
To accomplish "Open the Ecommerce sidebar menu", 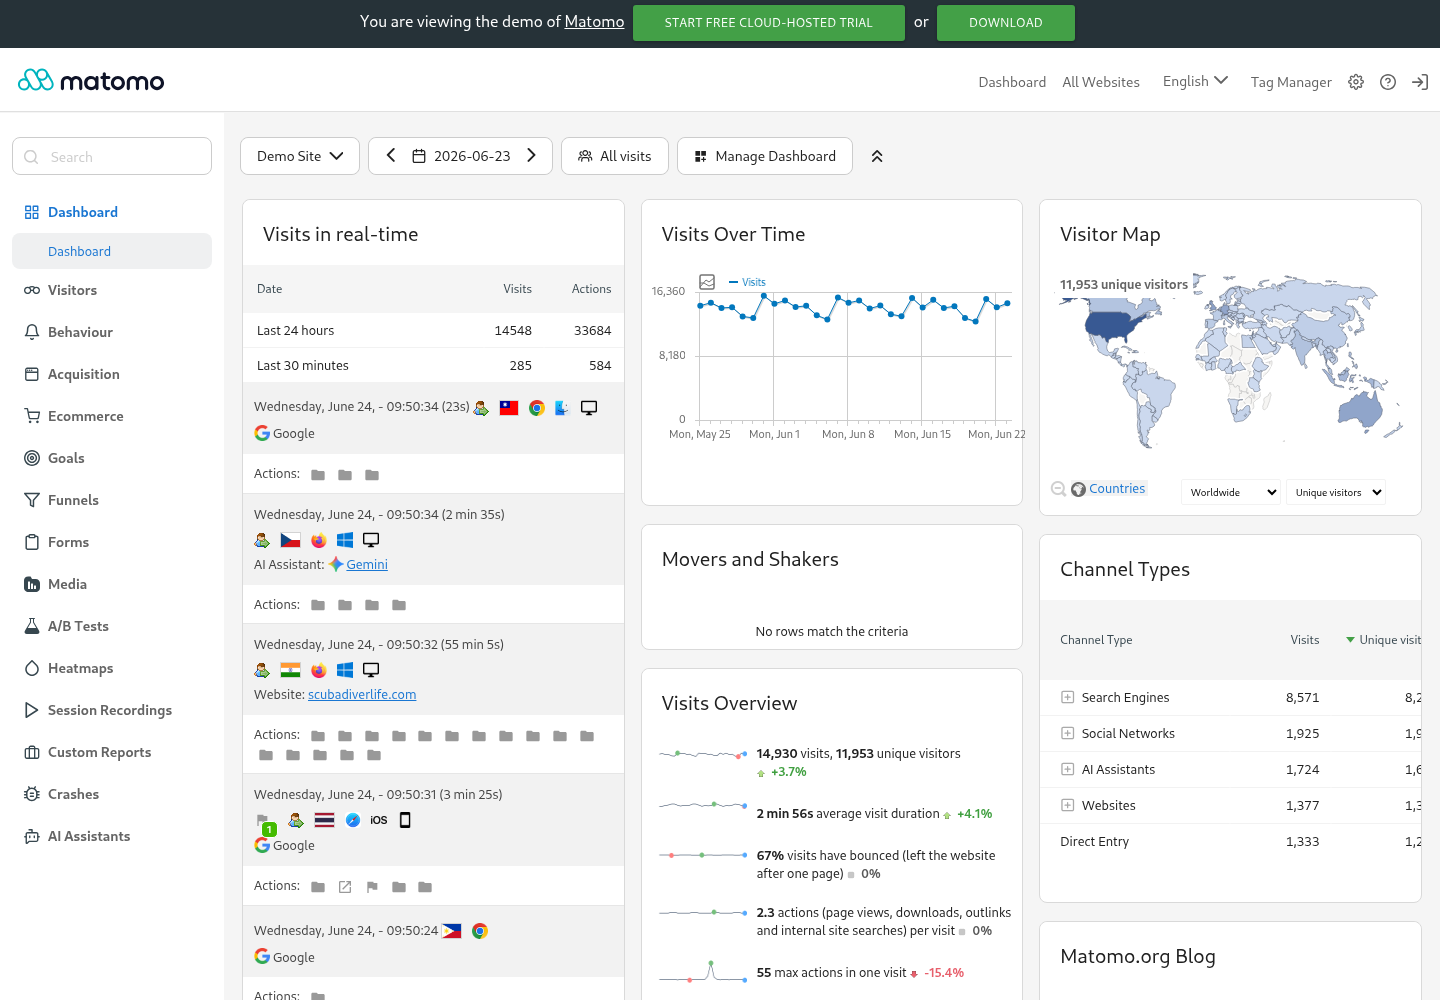I will coord(112,416).
